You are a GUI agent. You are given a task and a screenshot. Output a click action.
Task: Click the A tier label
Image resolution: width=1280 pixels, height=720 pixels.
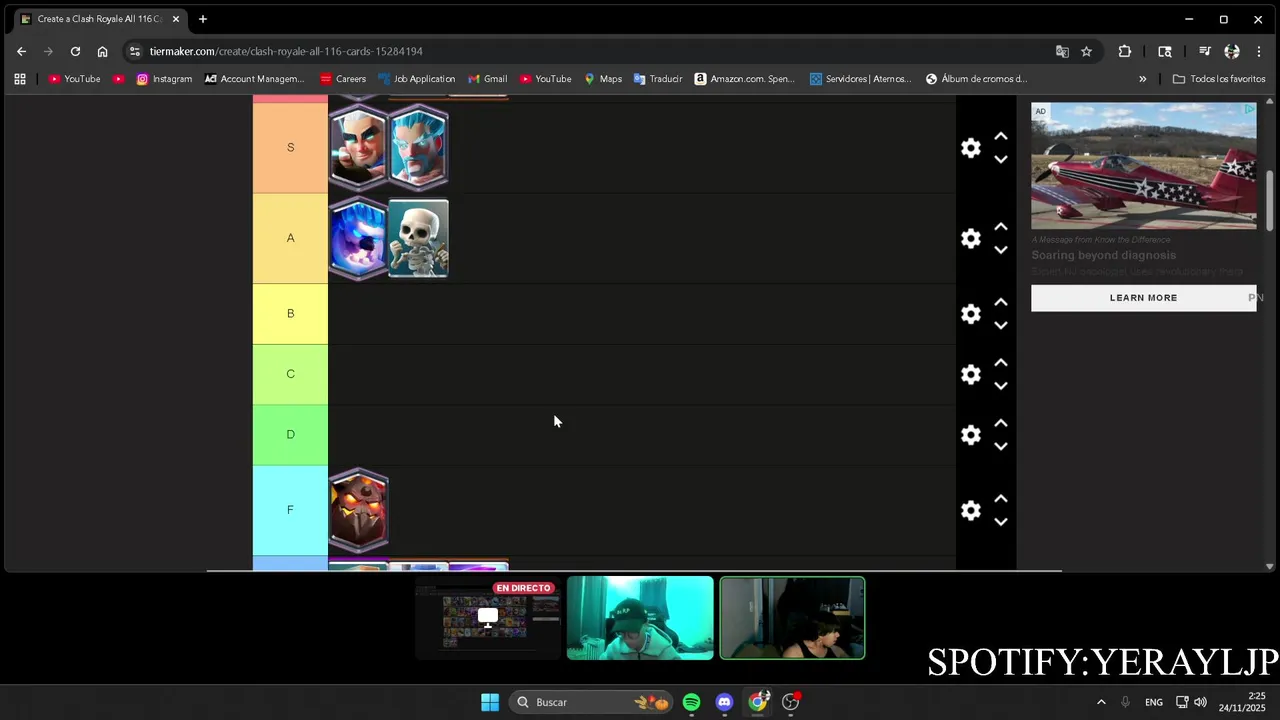click(290, 238)
